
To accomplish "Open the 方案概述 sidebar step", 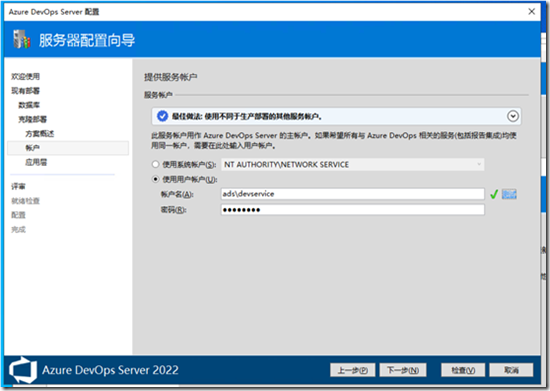I will pos(40,134).
